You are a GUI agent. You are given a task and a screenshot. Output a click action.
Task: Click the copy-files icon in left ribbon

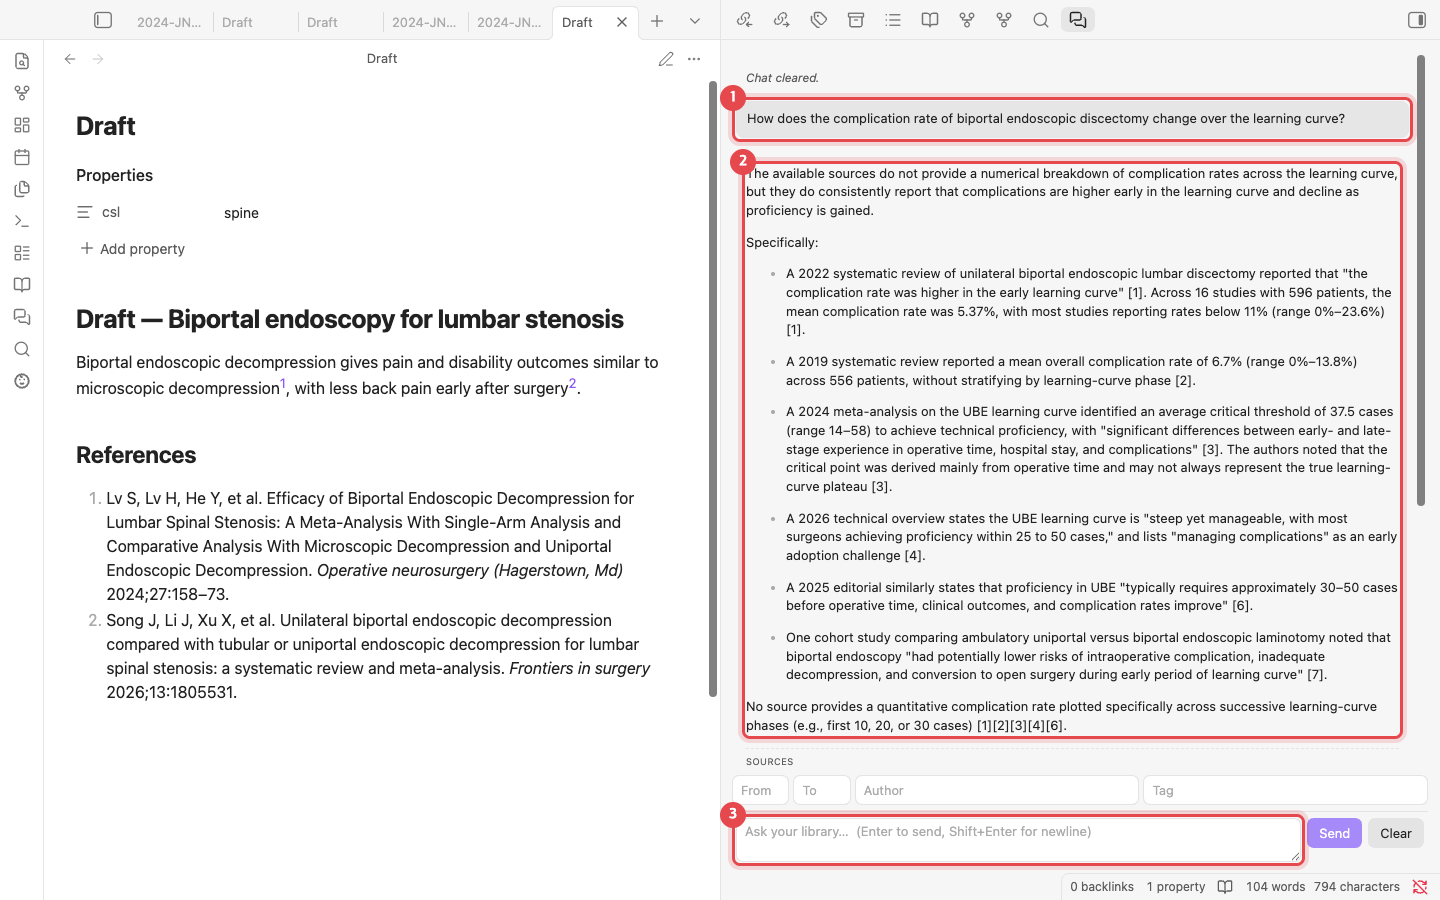(x=22, y=189)
